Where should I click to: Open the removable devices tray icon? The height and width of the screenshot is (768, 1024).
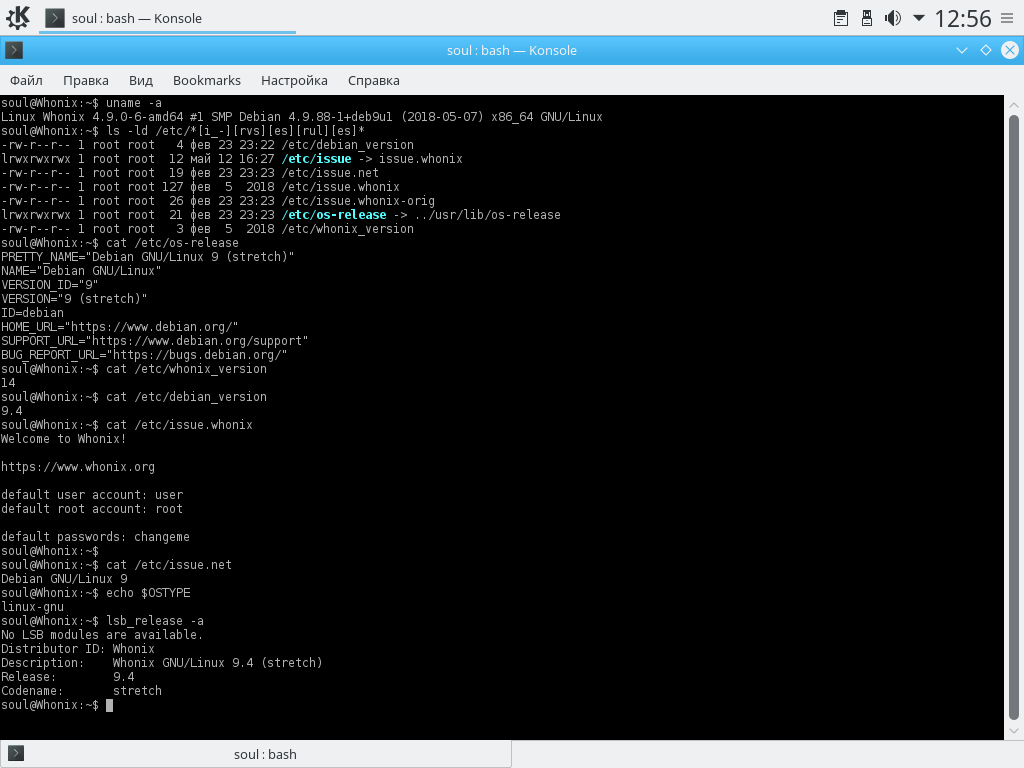(867, 18)
